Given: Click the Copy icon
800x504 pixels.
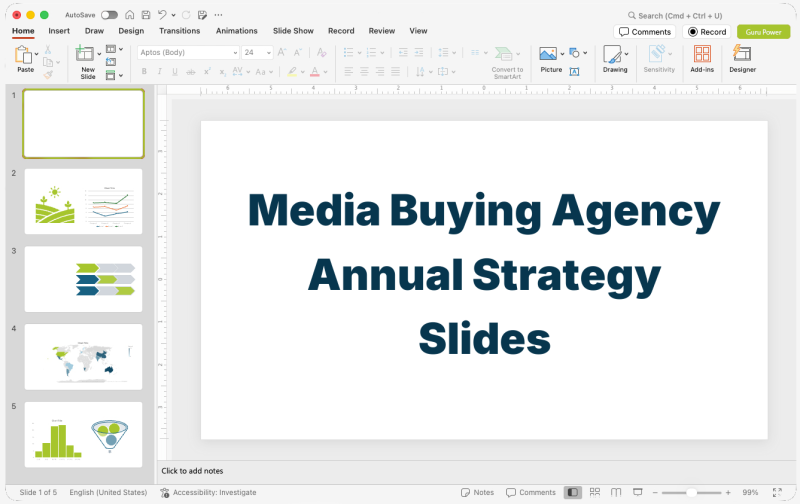Looking at the screenshot, I should [48, 62].
